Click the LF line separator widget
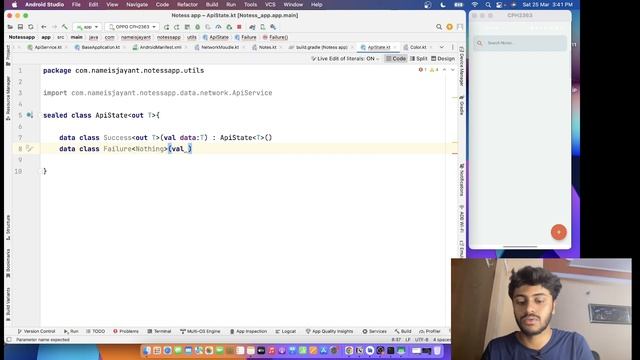 pyautogui.click(x=407, y=340)
